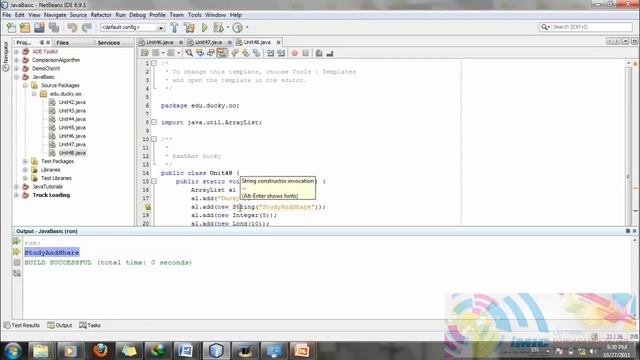Click the Save All toolbar icon
The height and width of the screenshot is (360, 640).
pyautogui.click(x=54, y=27)
